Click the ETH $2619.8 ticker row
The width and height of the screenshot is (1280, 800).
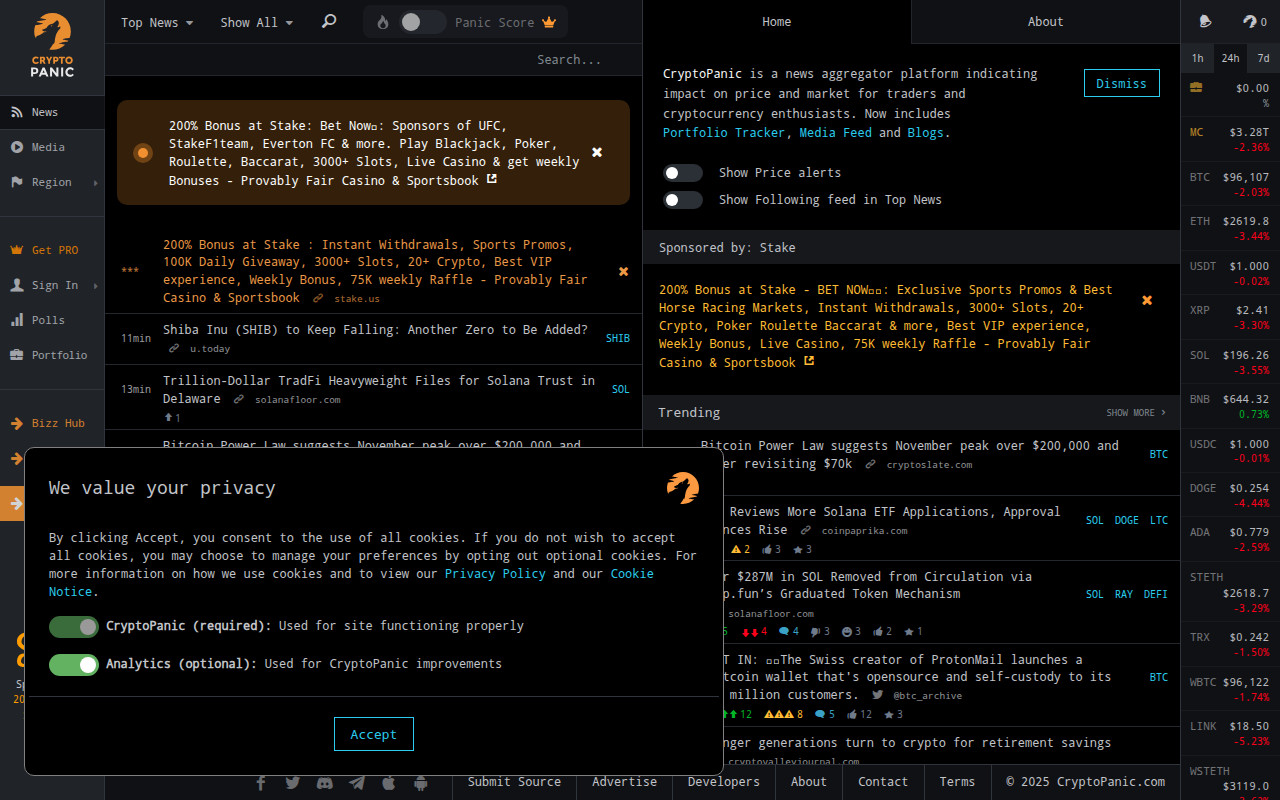click(x=1230, y=229)
